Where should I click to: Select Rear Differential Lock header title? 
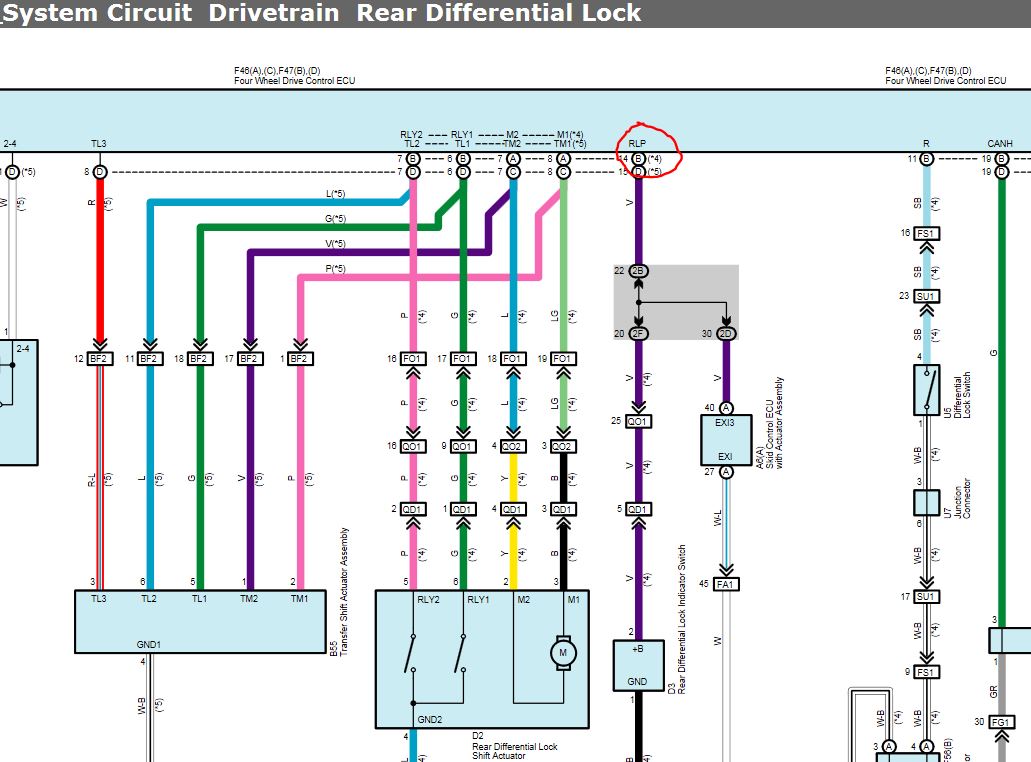498,13
